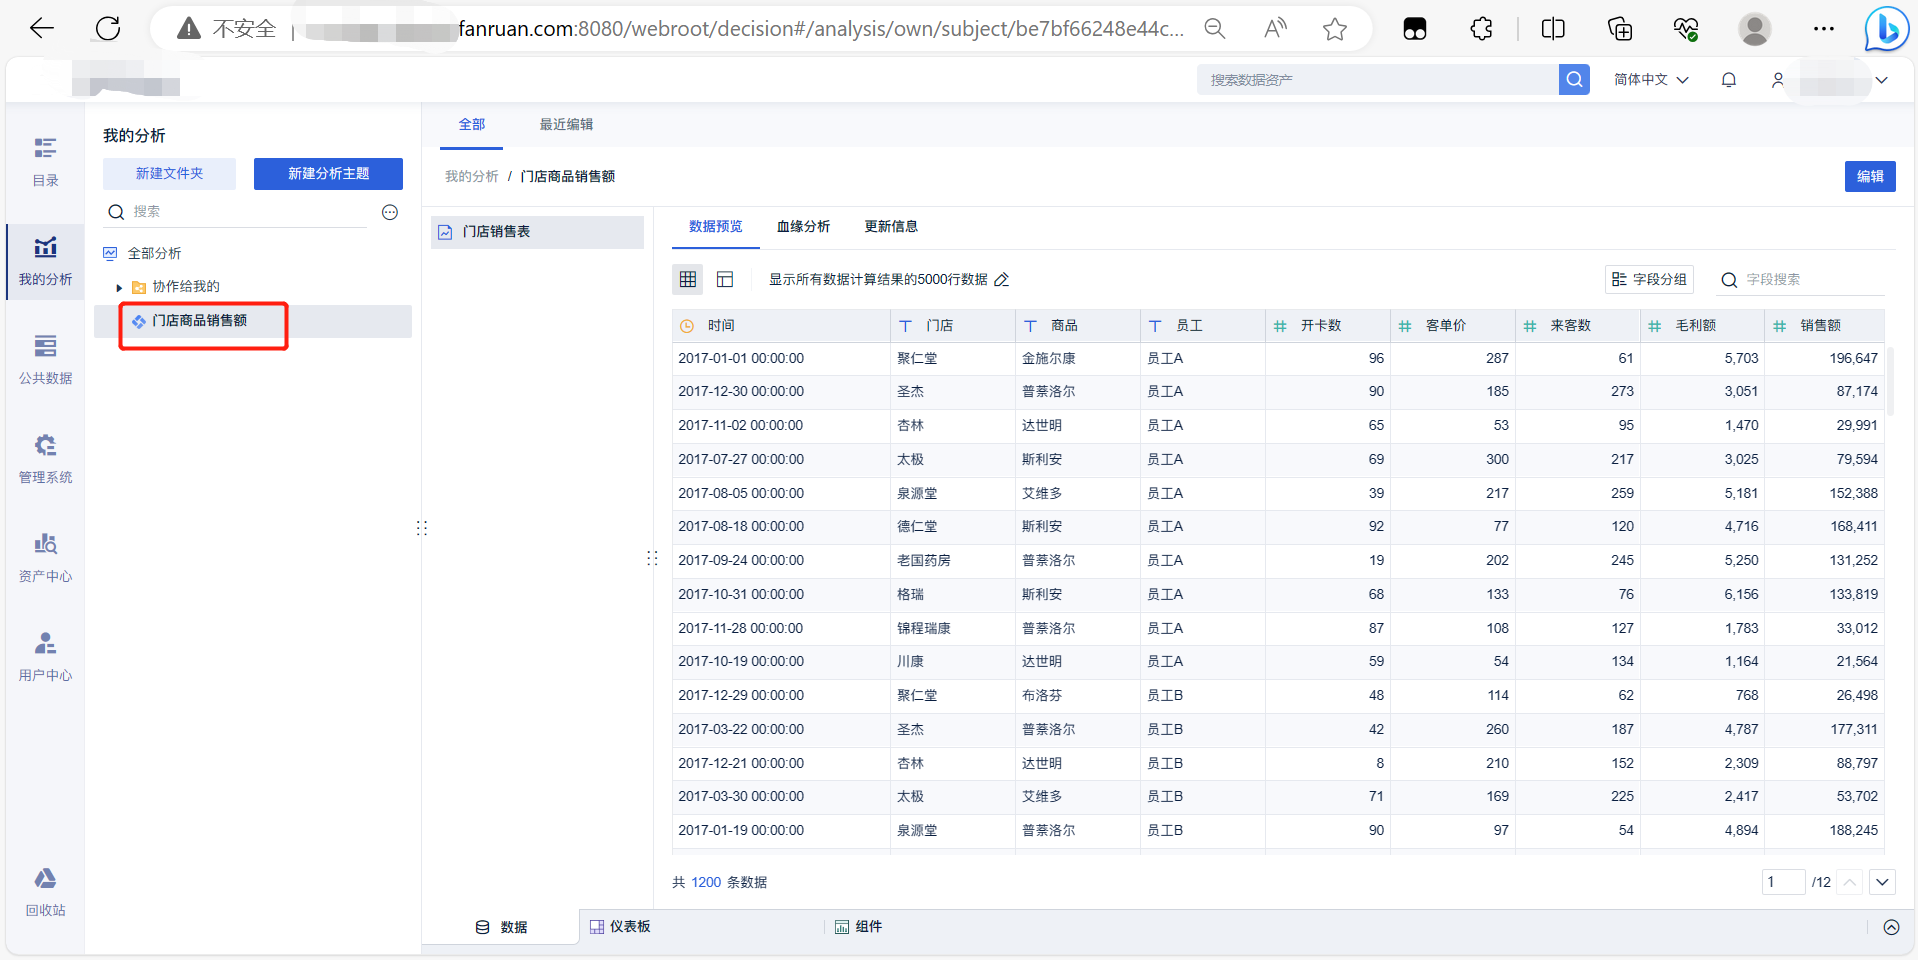This screenshot has height=960, width=1918.
Task: Open the 简体中文 language dropdown
Action: tap(1650, 80)
